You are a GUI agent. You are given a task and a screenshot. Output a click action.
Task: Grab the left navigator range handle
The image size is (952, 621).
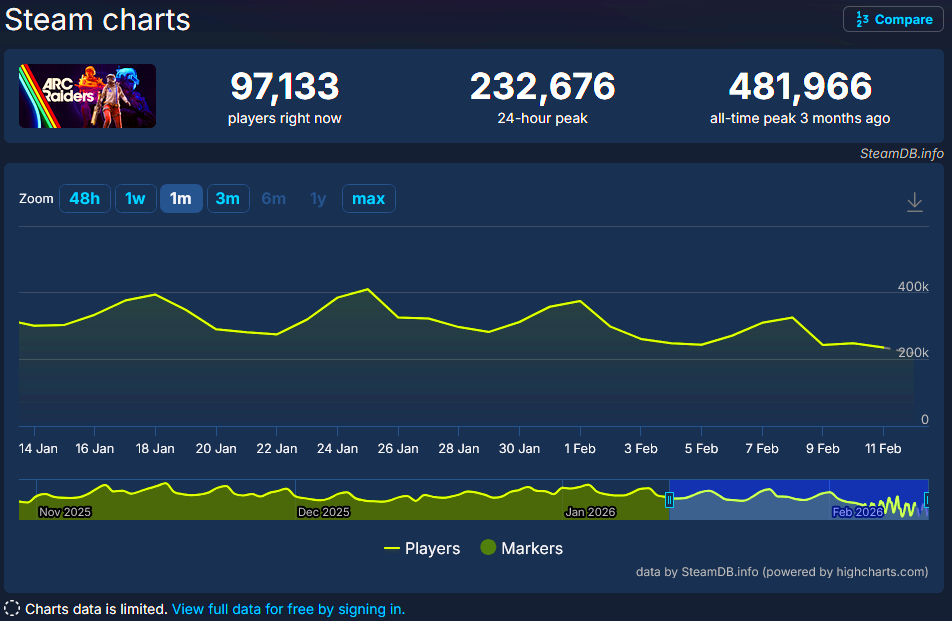point(669,500)
